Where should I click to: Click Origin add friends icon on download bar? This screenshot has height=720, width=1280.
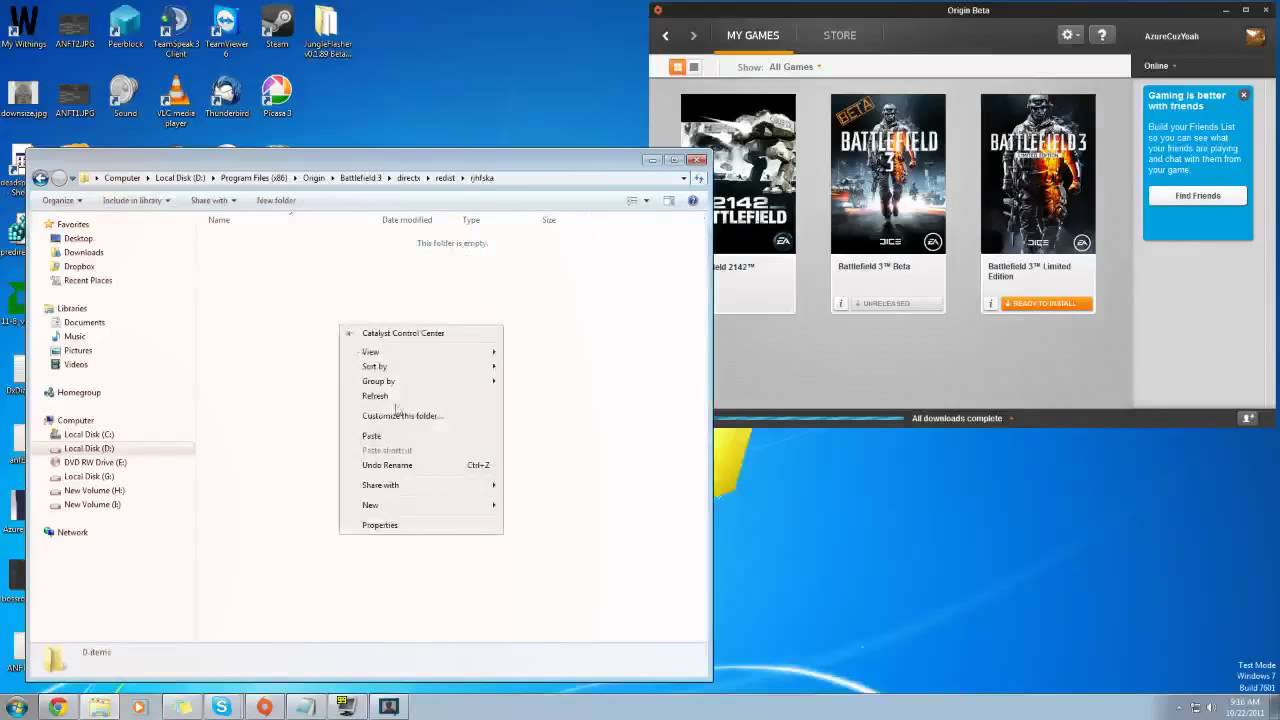tap(1248, 418)
